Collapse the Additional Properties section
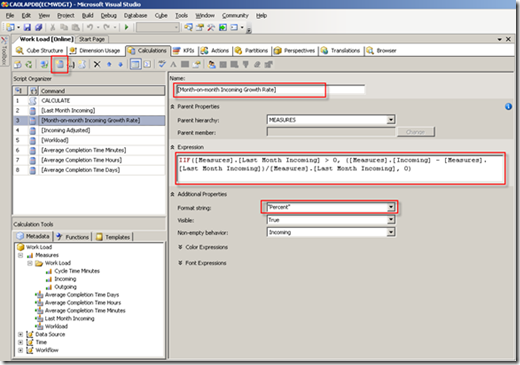Viewport: 520px width, 365px height. pyautogui.click(x=173, y=194)
